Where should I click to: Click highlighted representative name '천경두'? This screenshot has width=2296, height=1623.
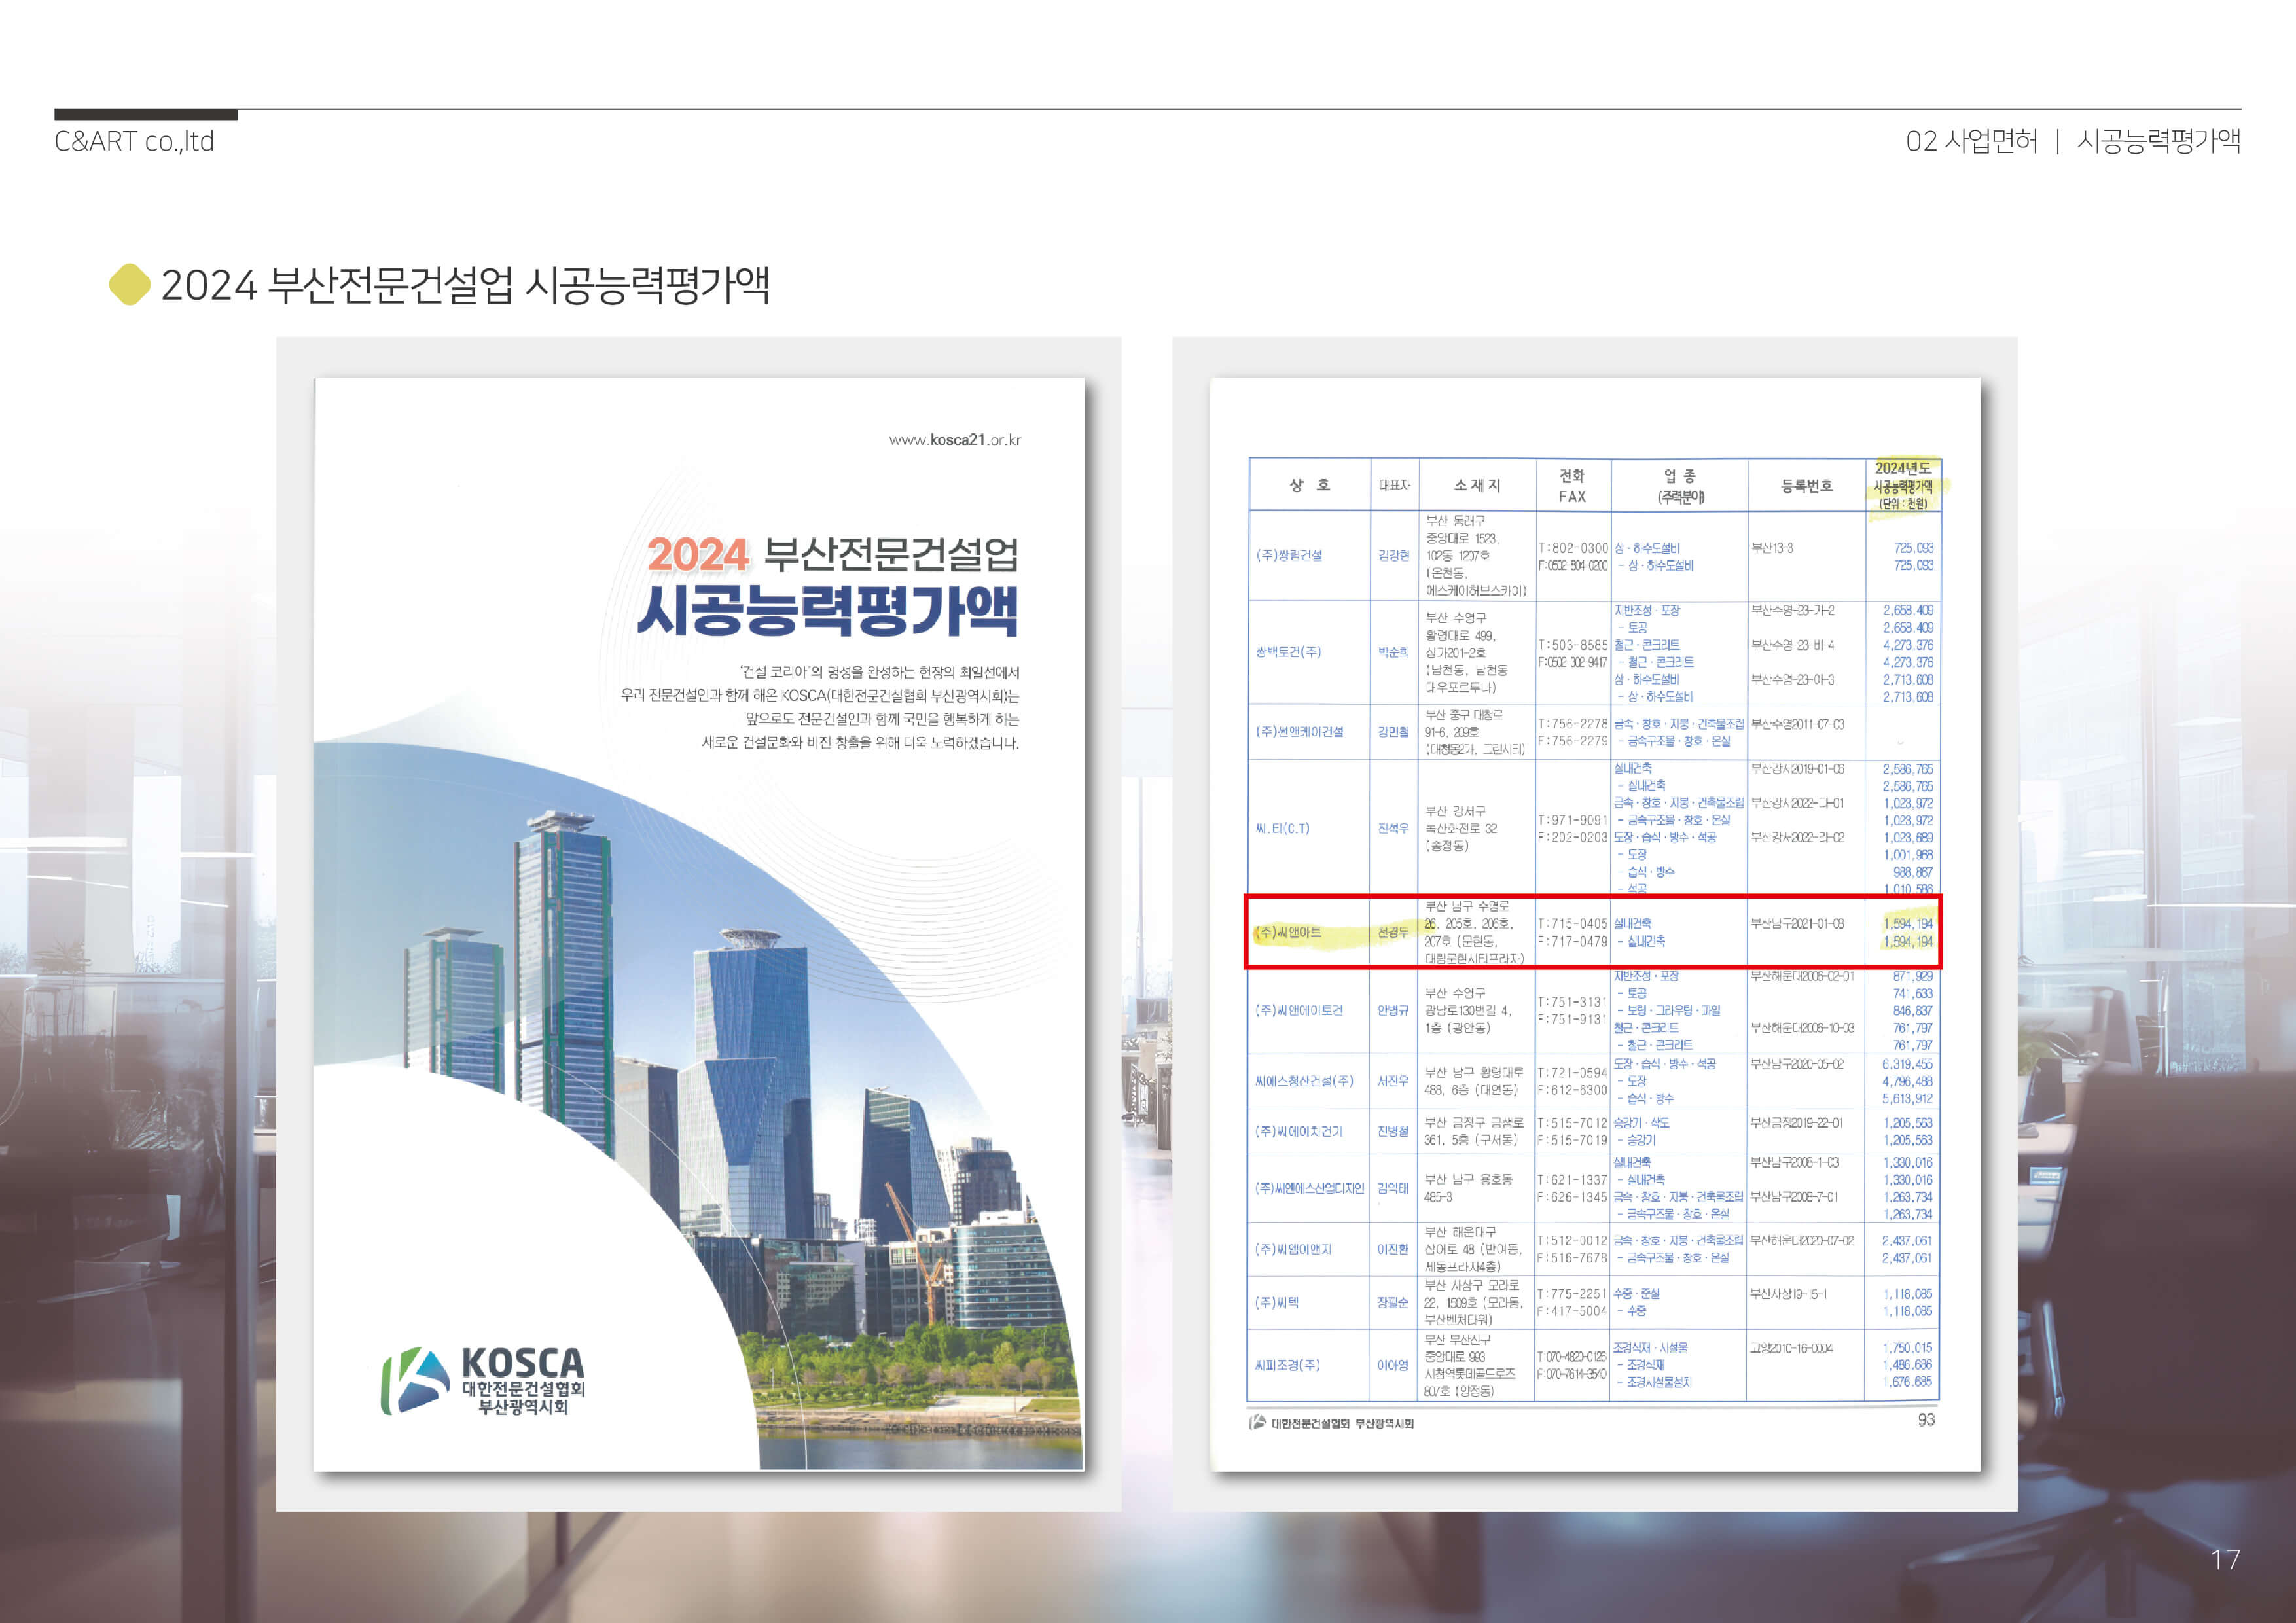[1394, 932]
